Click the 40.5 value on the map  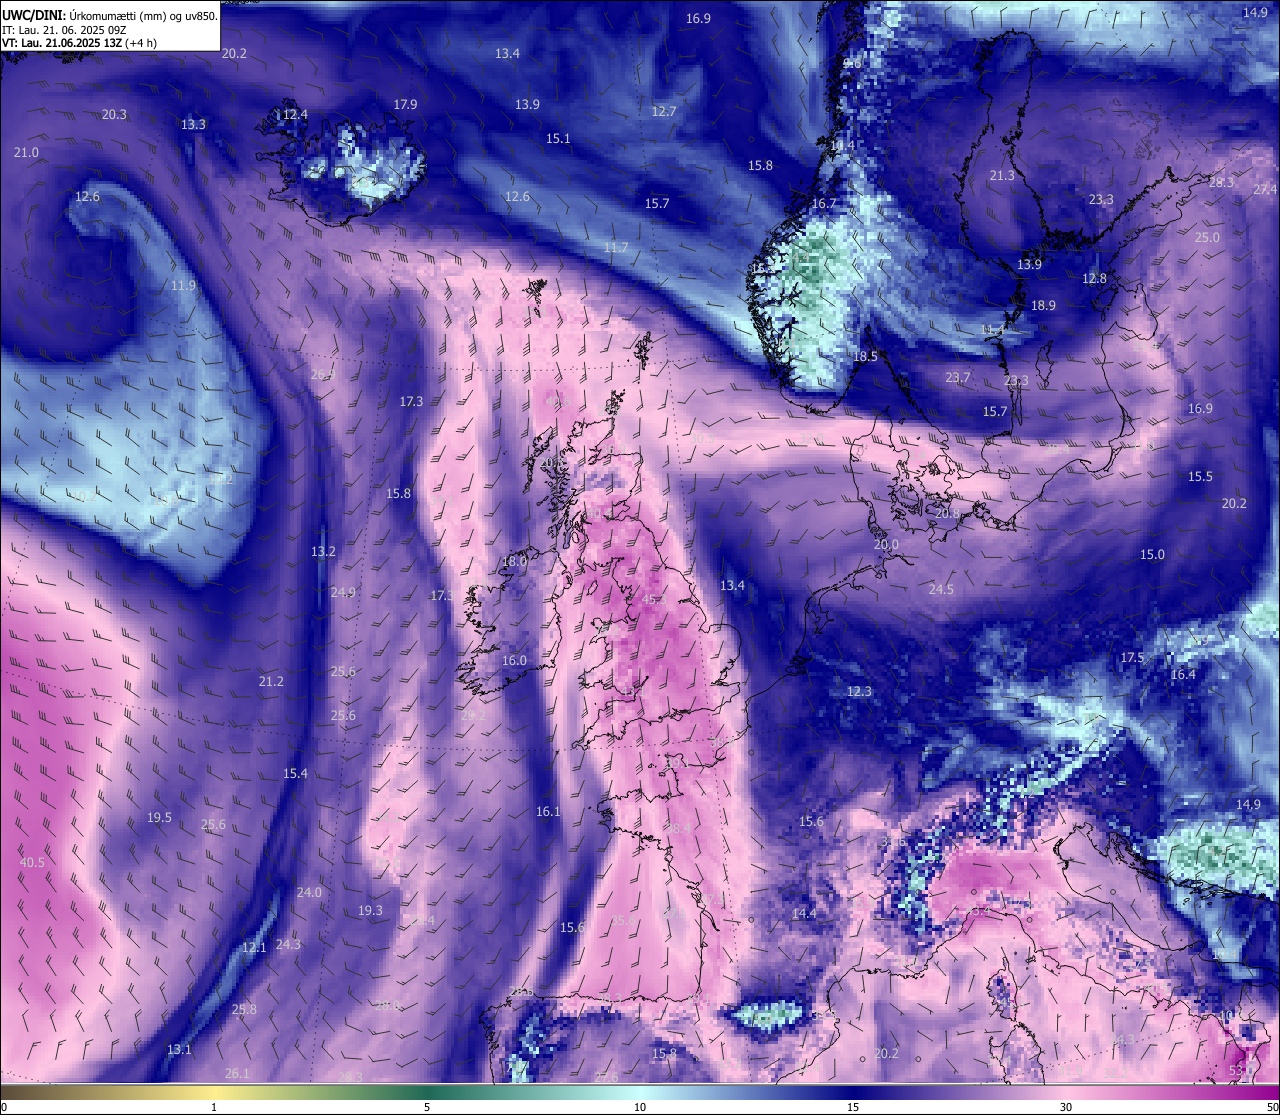[x=32, y=862]
